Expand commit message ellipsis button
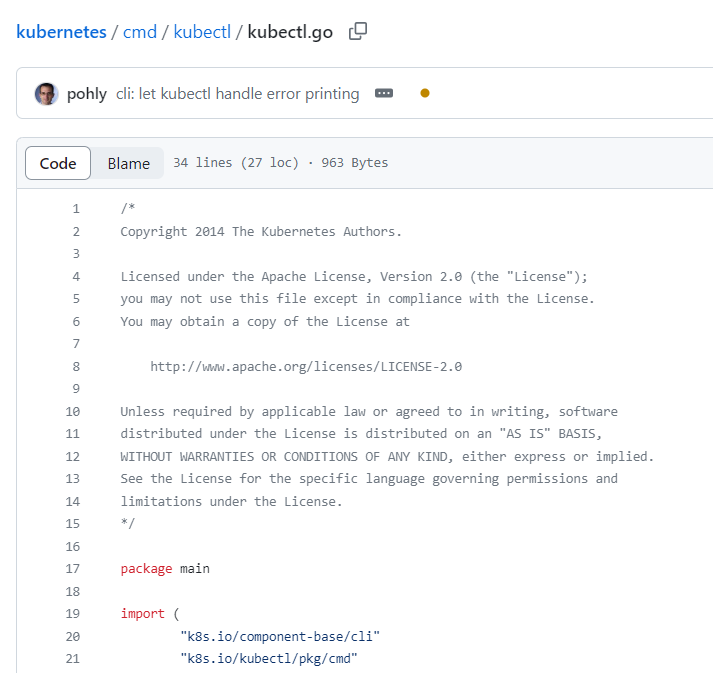 384,93
